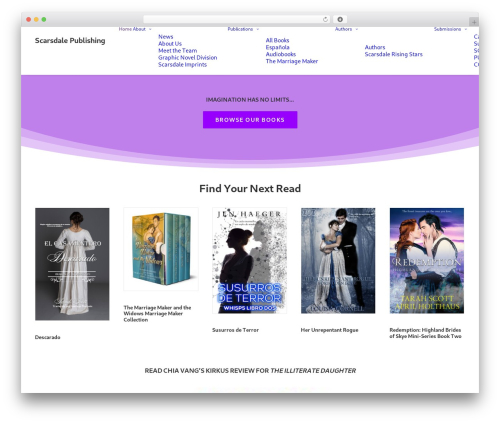Click the Descarada title text
Screen dimensions: 500x423
tap(48, 337)
